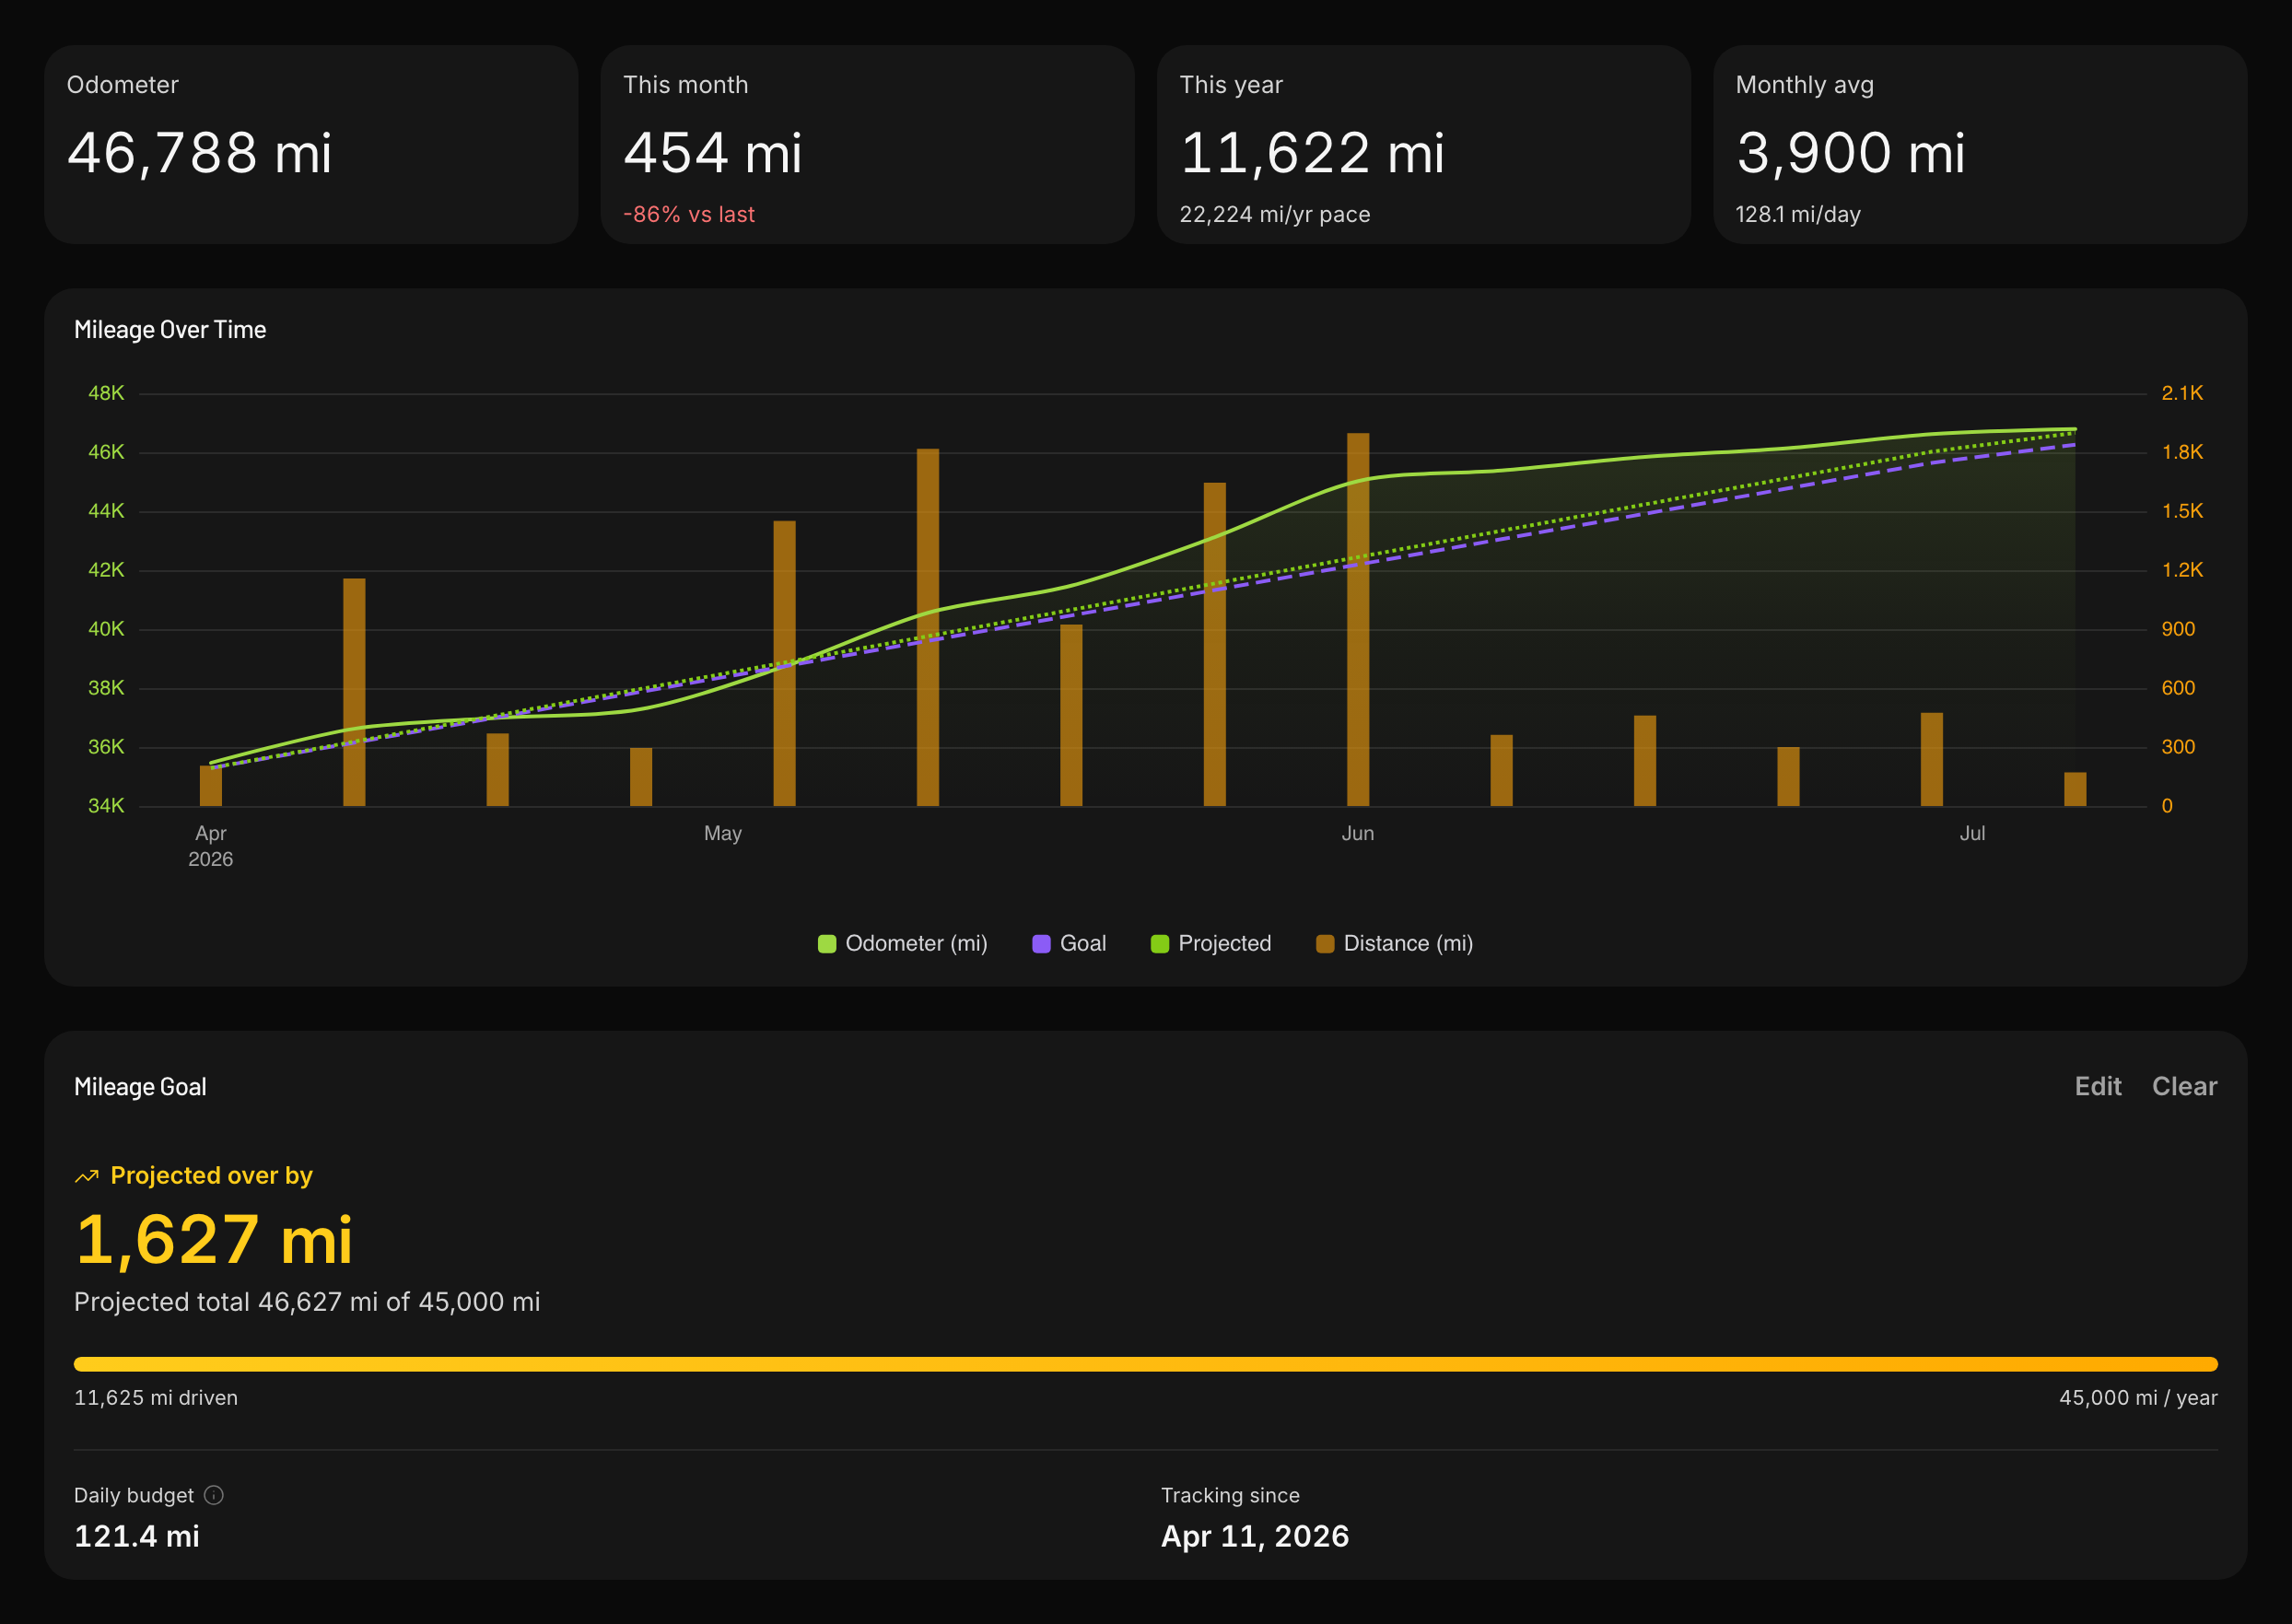Click the Apr 11, 2026 tracking date
2292x1624 pixels.
tap(1255, 1536)
